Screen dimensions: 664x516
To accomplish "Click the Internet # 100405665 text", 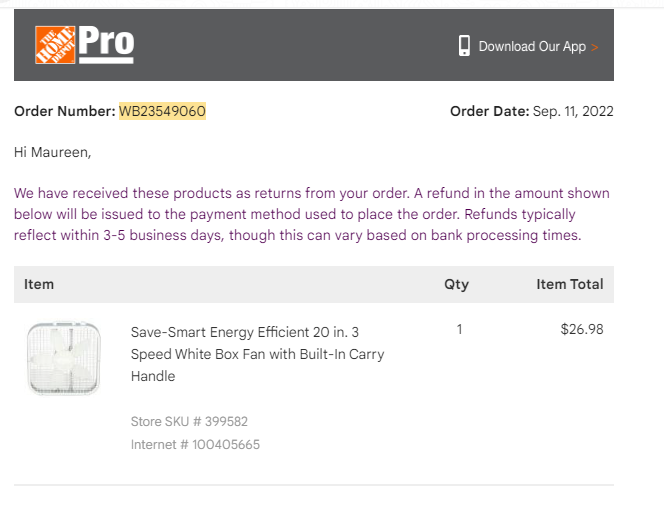I will tap(195, 444).
